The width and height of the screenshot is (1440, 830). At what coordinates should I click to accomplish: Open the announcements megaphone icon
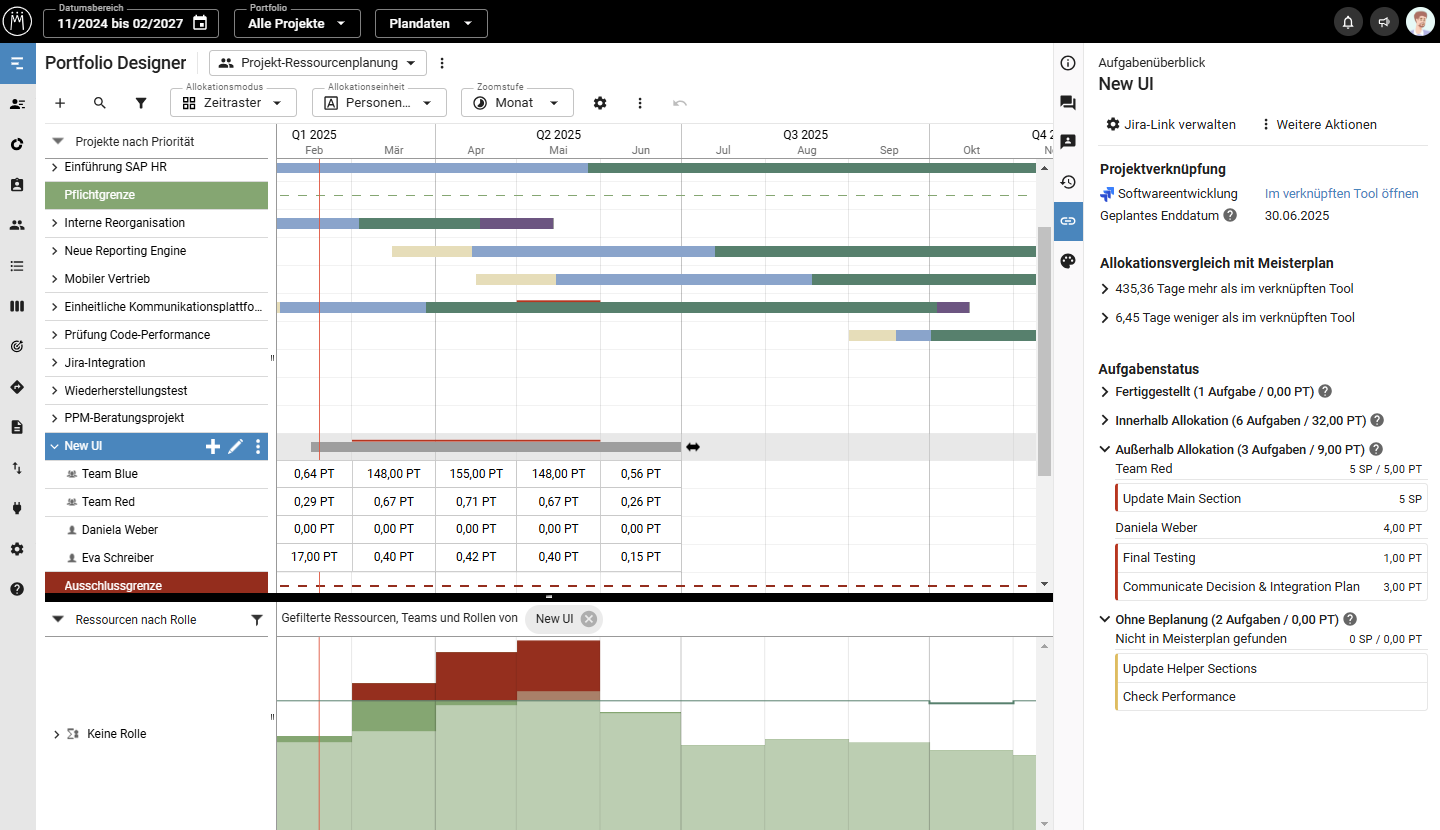click(1384, 22)
